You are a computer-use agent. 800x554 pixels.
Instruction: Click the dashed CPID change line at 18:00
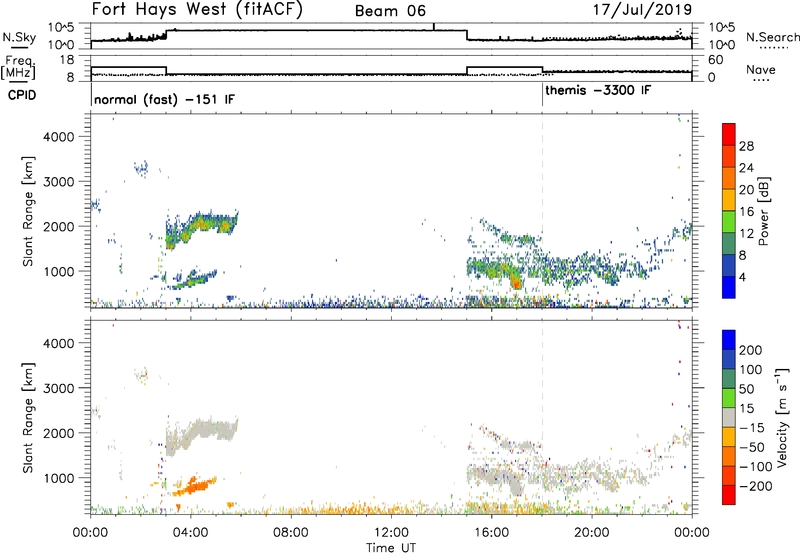pyautogui.click(x=542, y=211)
